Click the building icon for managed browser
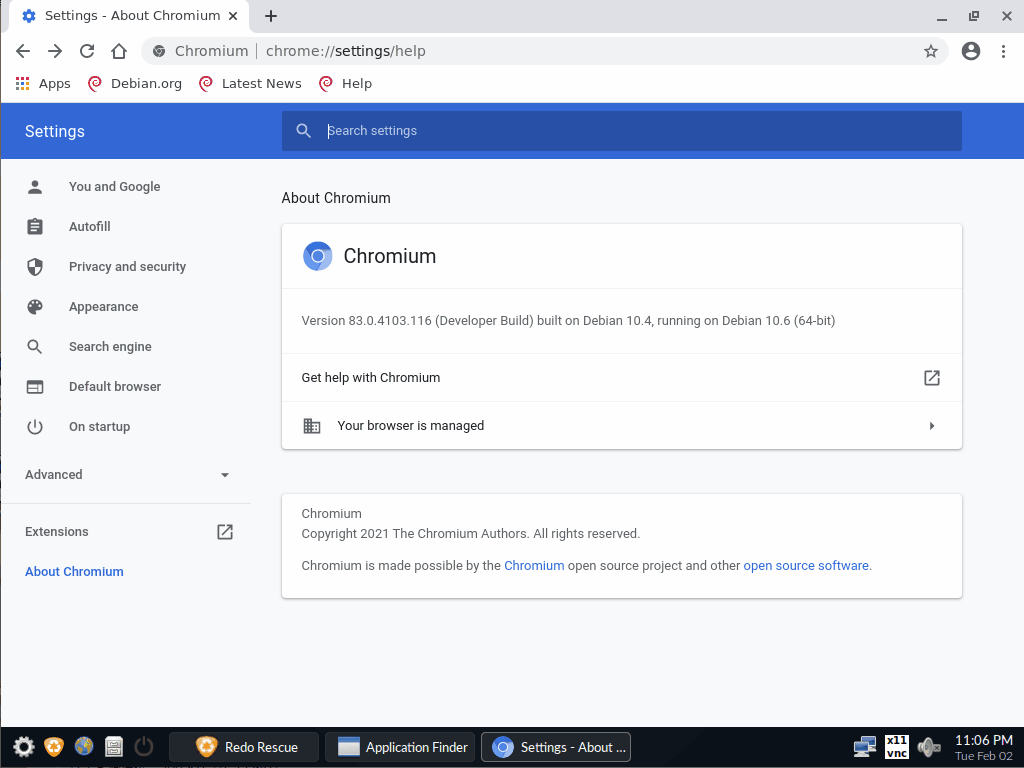 coord(312,426)
